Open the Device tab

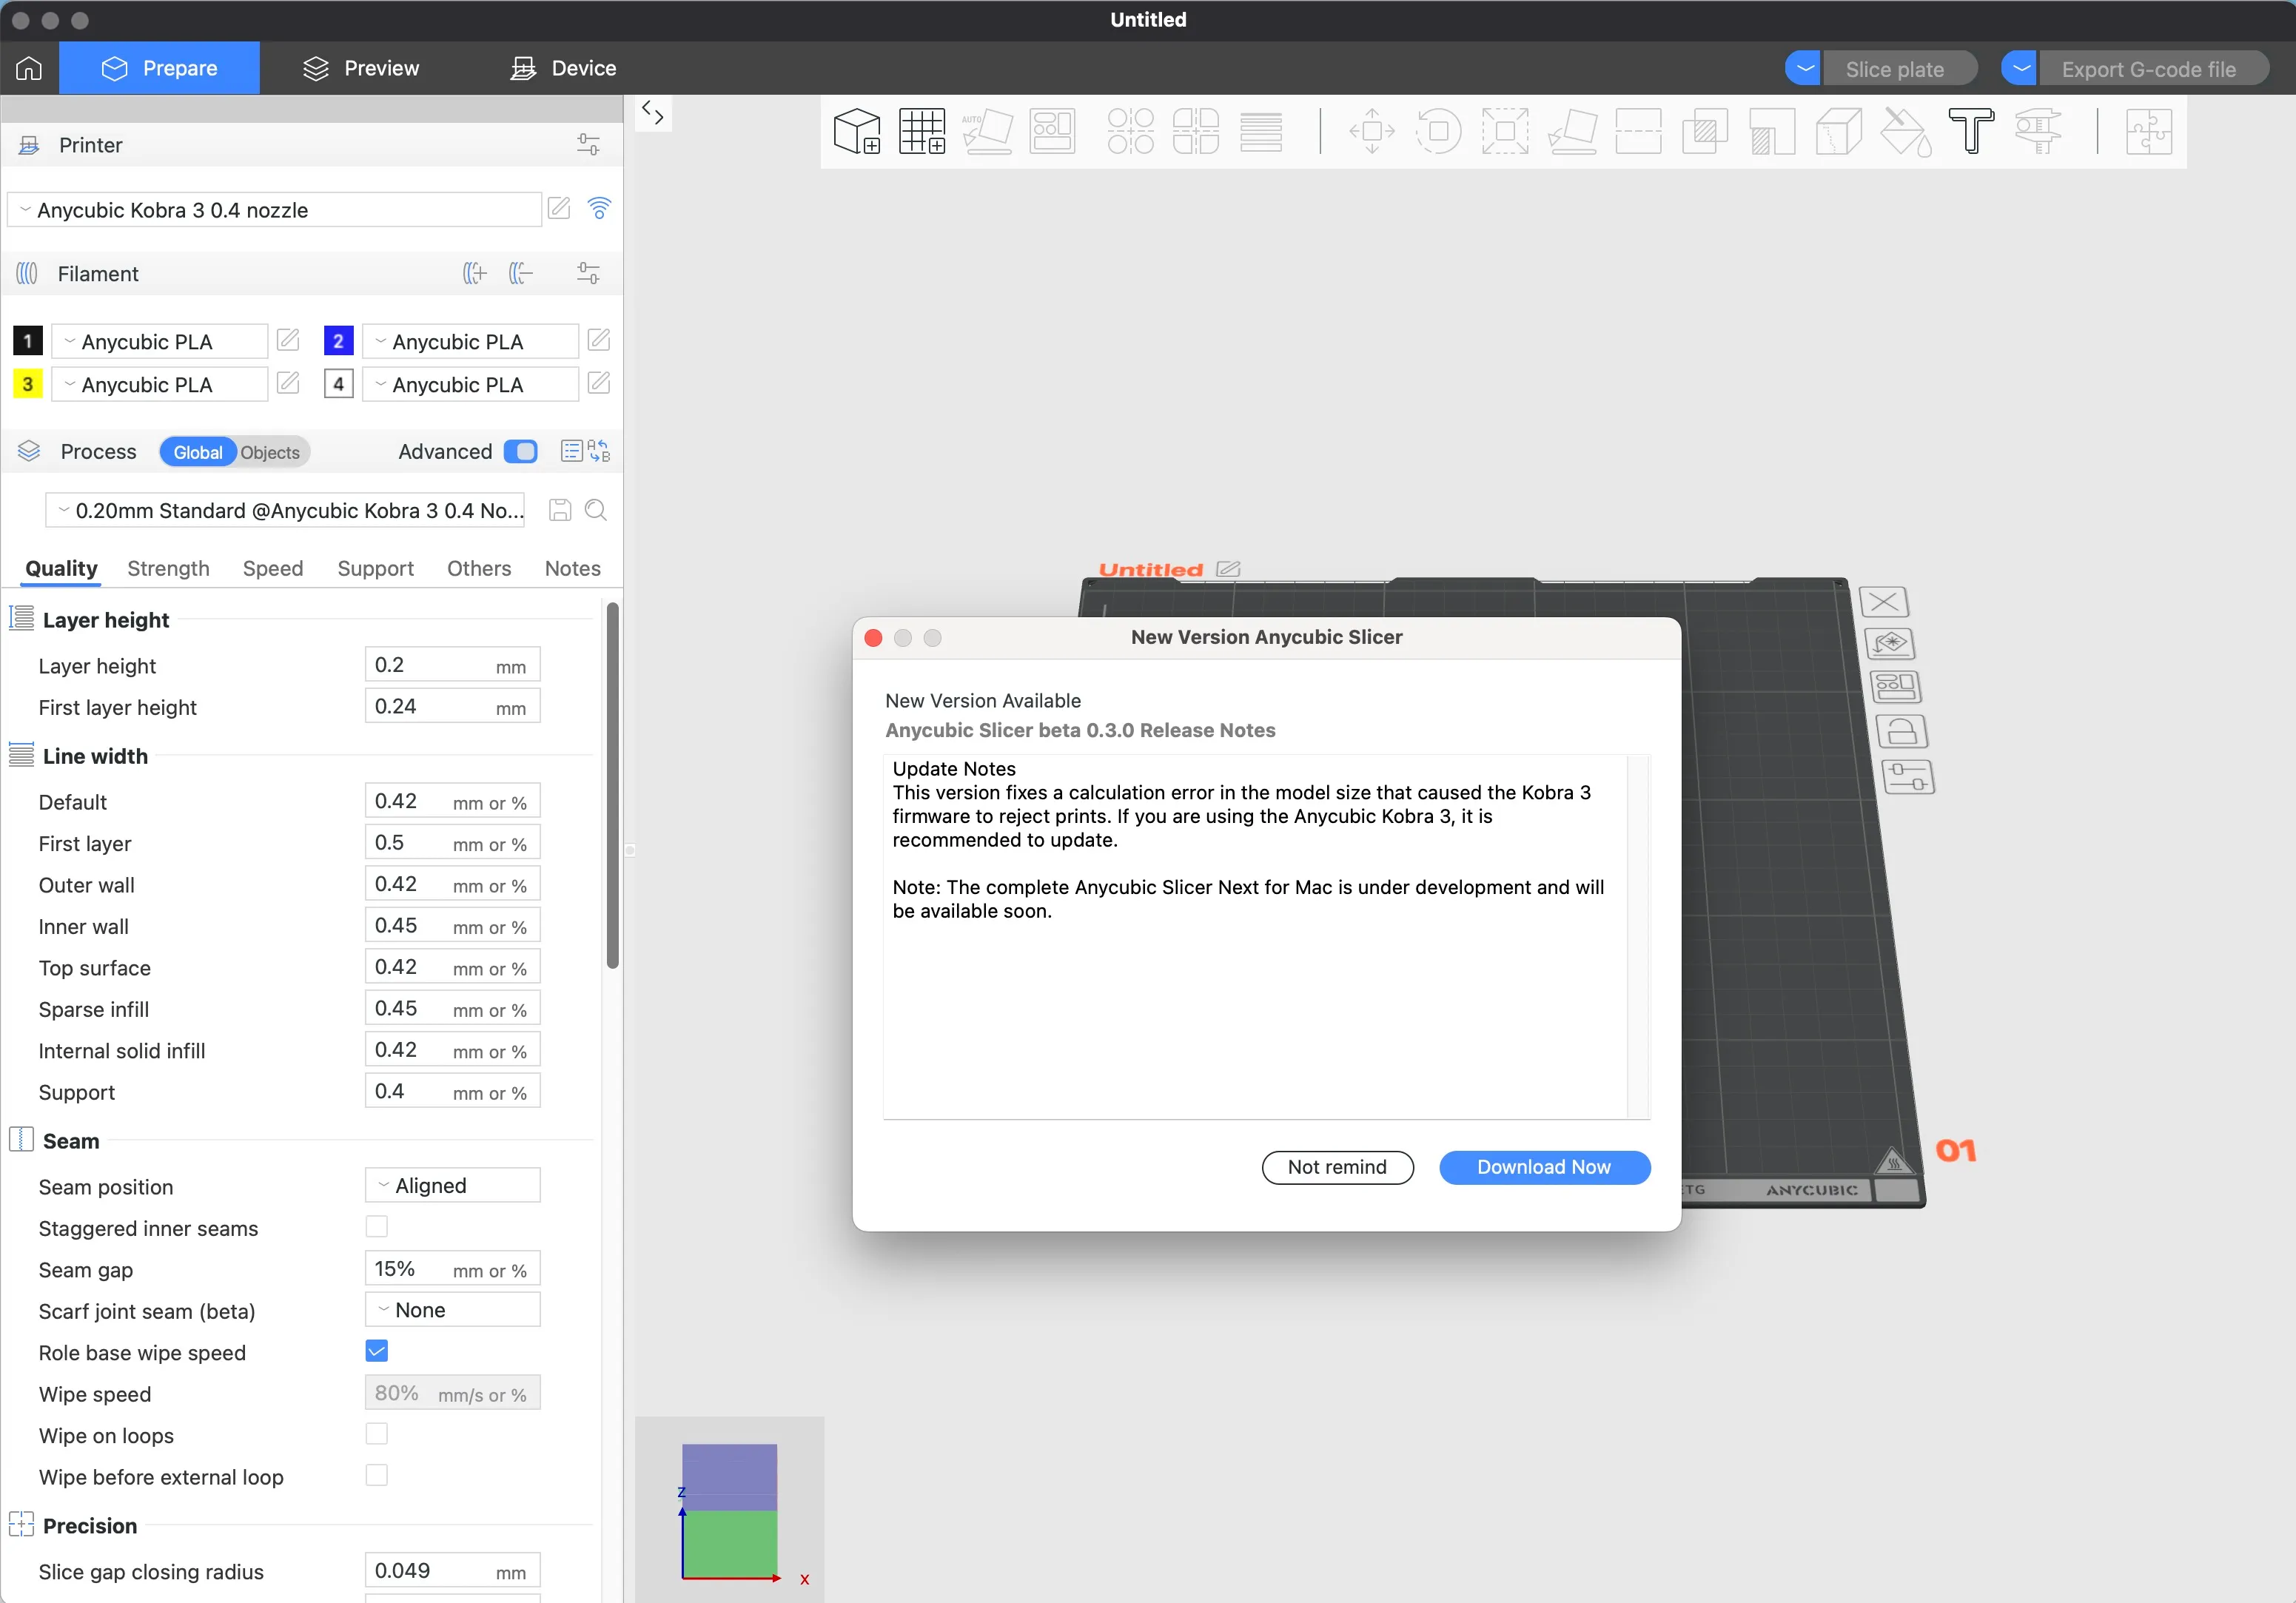(x=564, y=68)
